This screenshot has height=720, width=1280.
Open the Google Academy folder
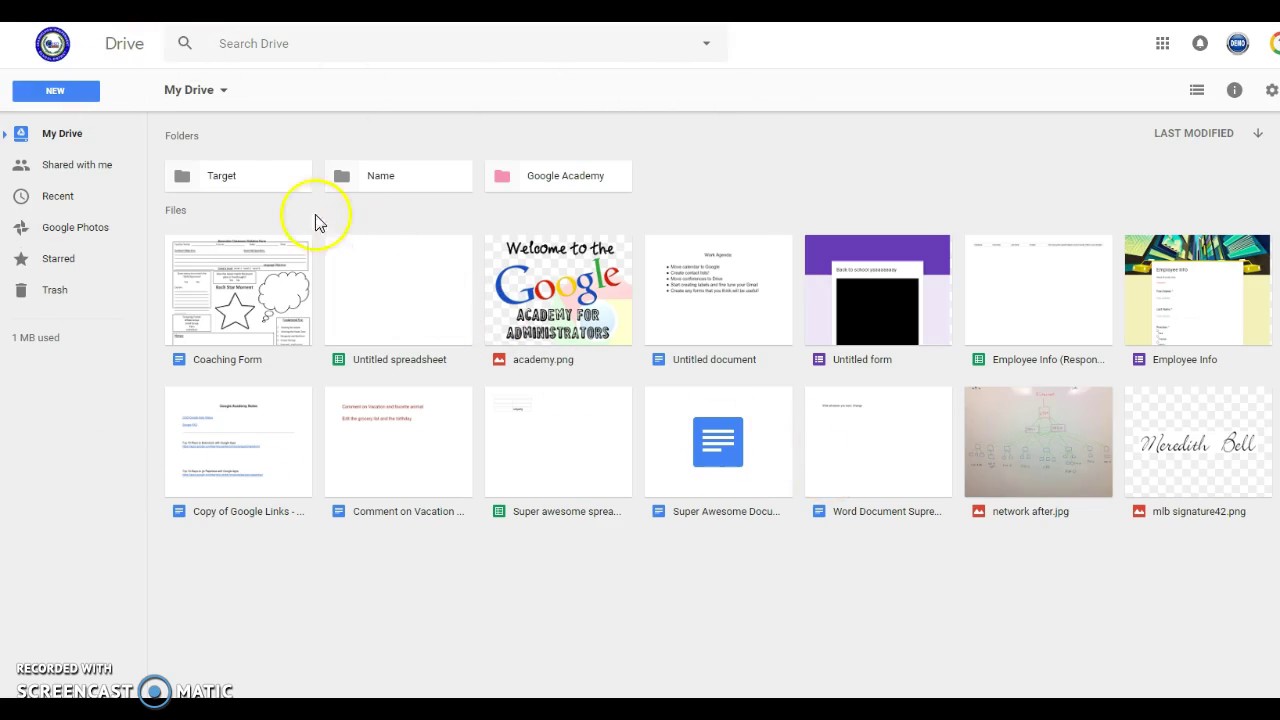(559, 176)
